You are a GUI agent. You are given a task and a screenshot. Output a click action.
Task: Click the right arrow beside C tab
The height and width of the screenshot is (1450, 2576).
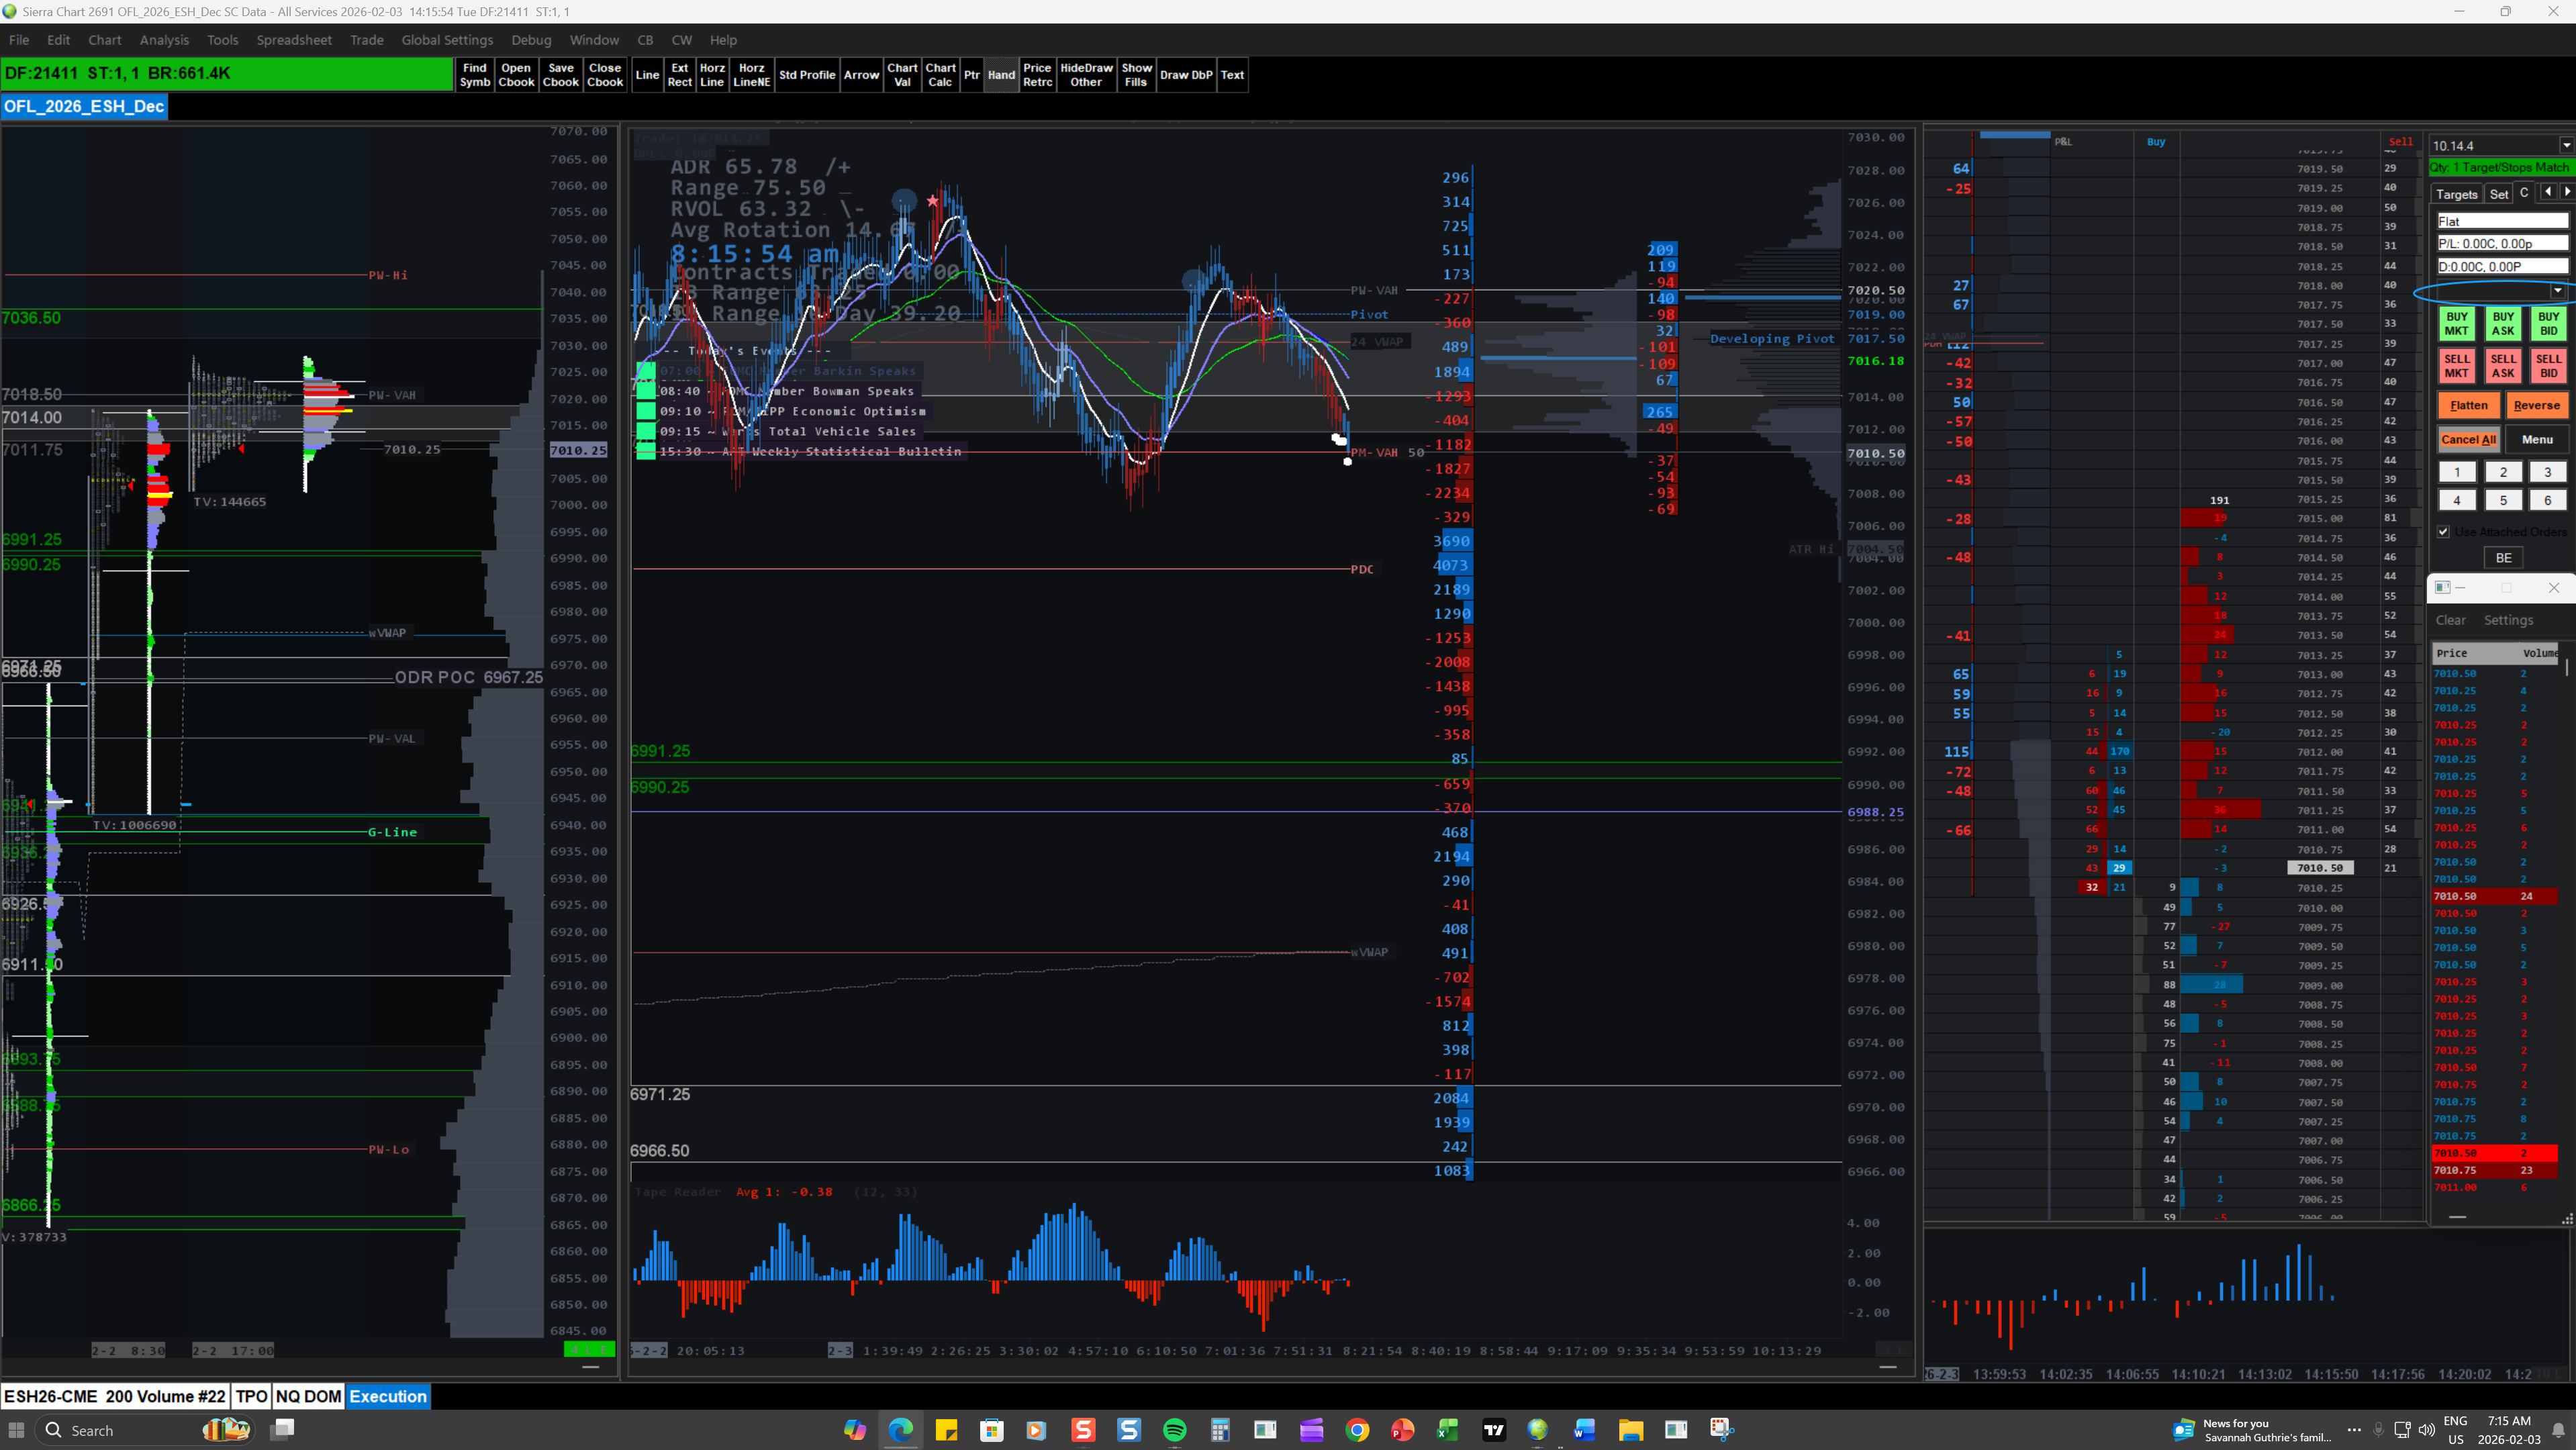click(x=2566, y=192)
